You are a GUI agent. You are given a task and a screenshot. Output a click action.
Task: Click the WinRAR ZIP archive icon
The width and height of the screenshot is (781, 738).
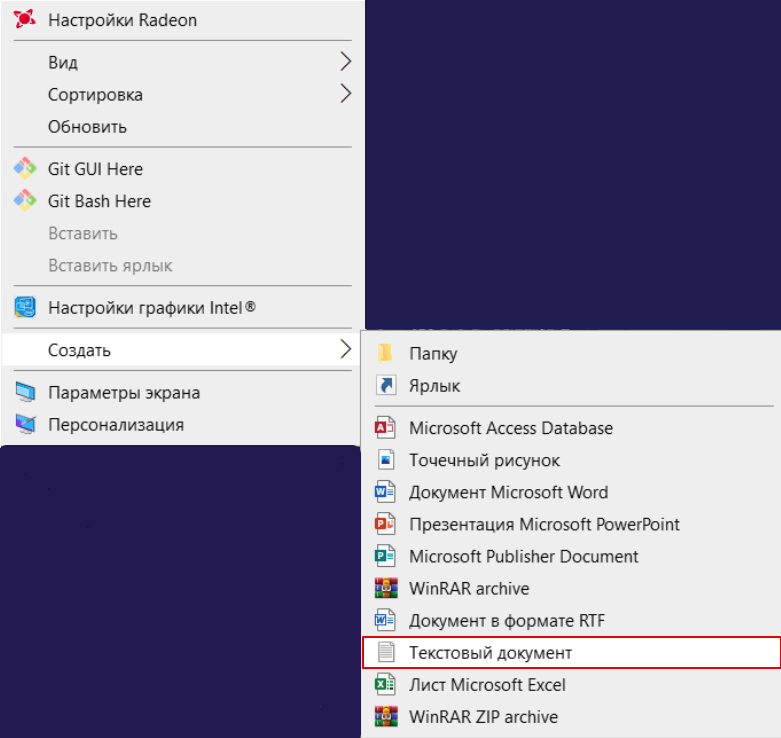[x=387, y=716]
